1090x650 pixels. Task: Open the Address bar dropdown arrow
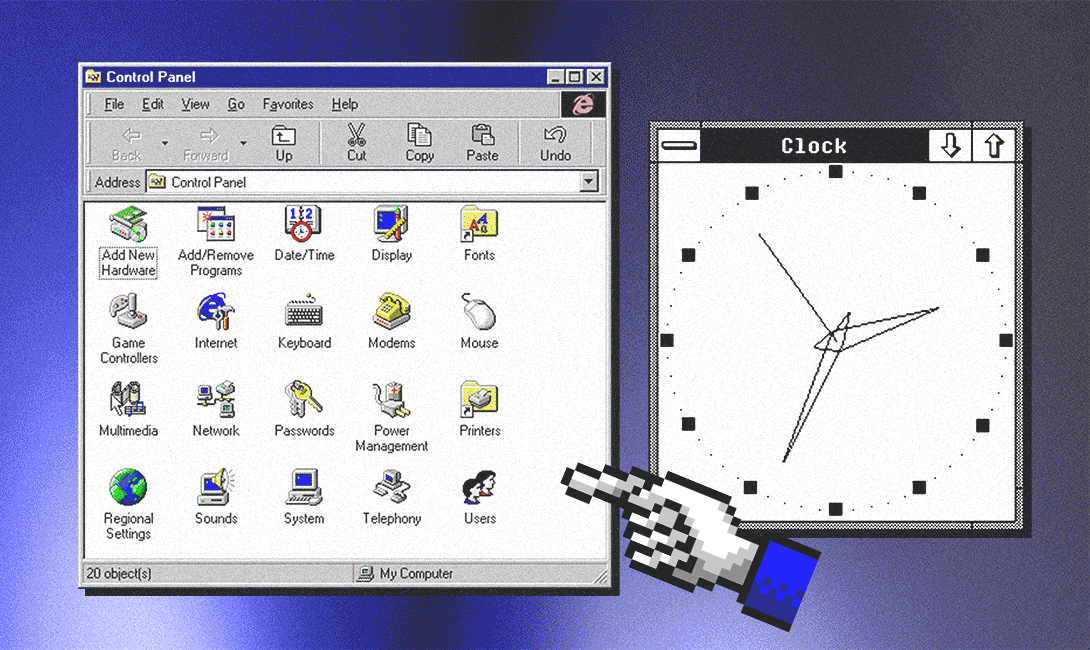point(589,182)
